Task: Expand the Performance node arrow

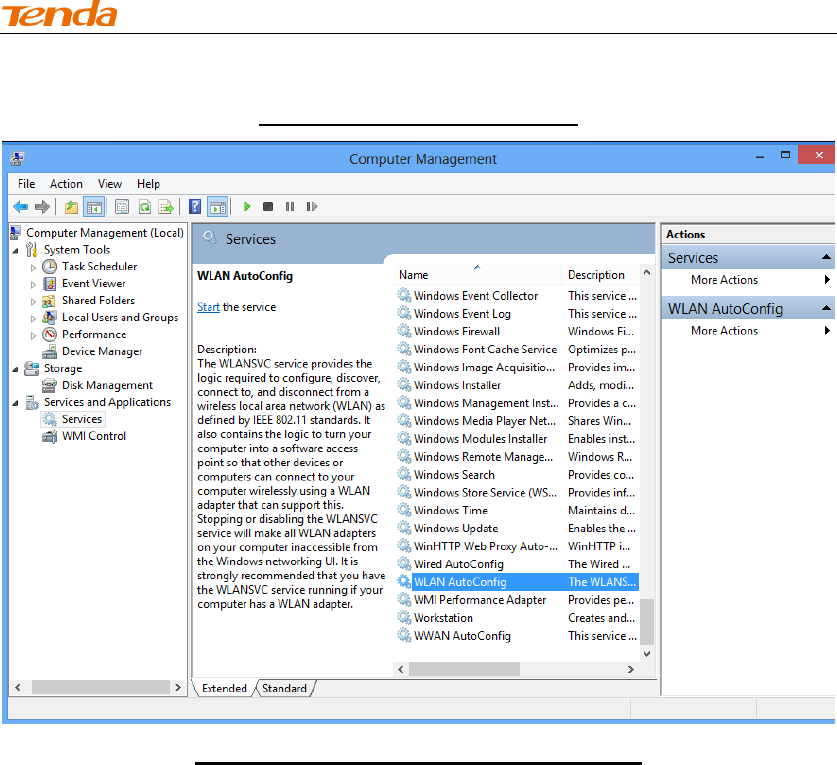Action: coord(33,336)
